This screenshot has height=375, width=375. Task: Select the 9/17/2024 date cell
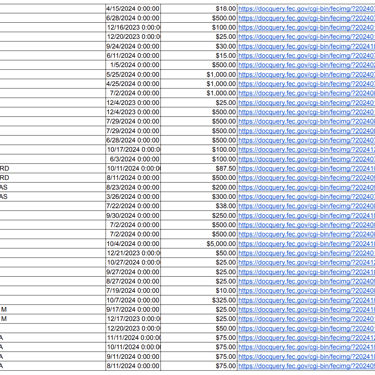coord(133,309)
